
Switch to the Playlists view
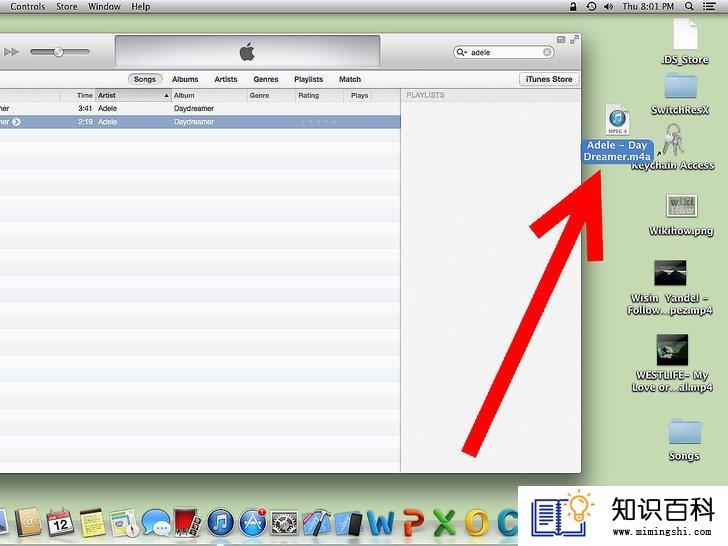click(x=309, y=79)
